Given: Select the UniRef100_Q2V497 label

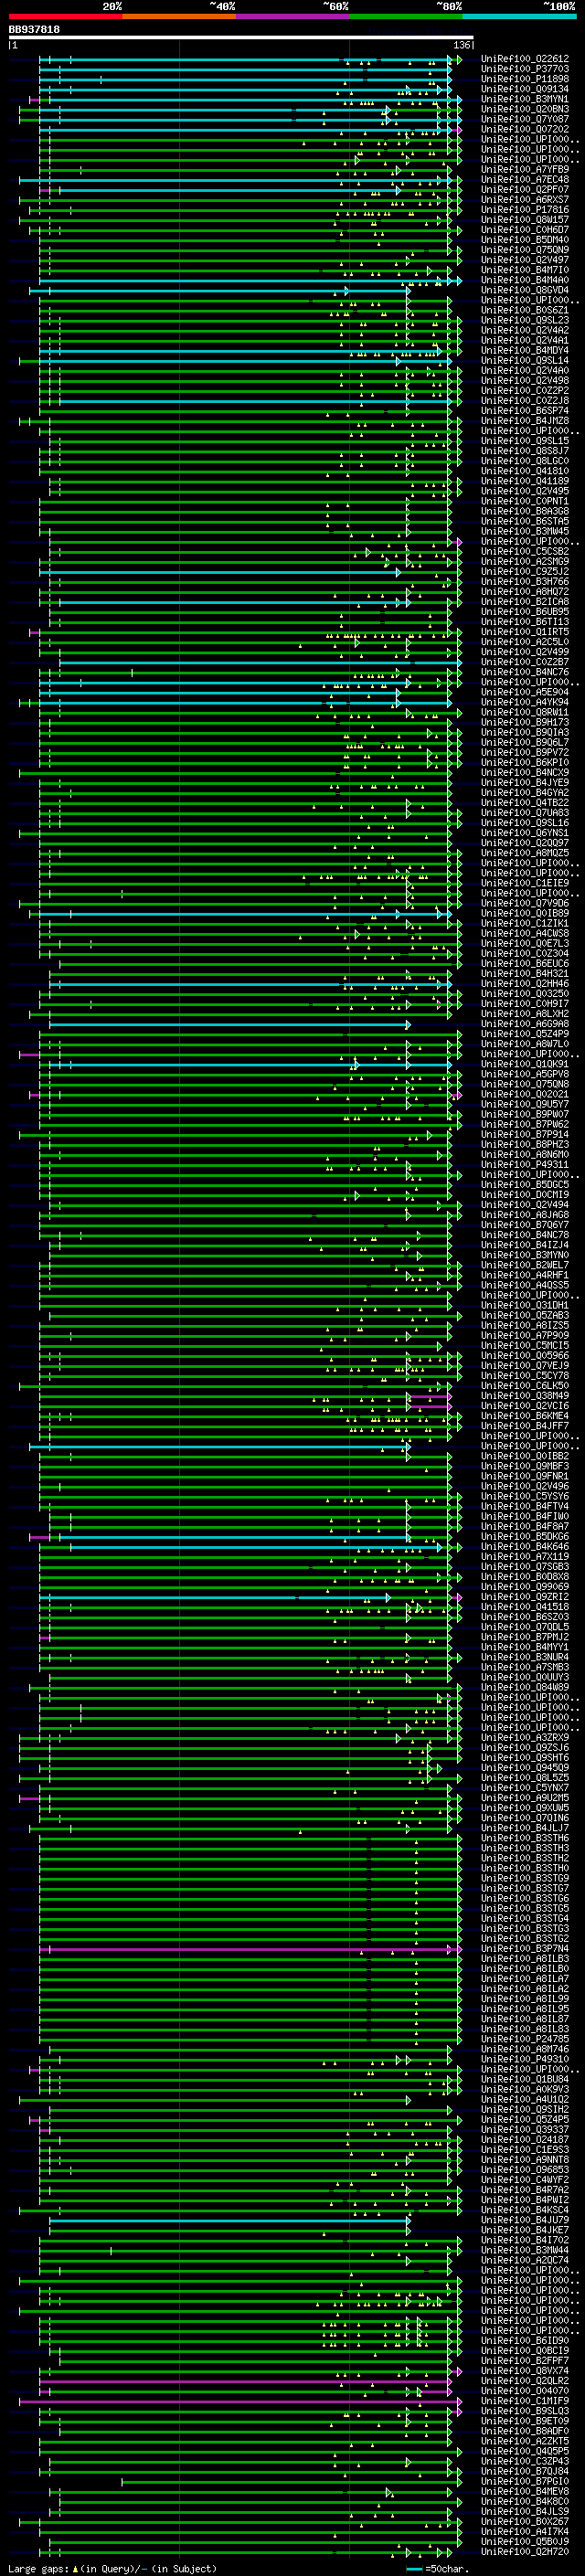Looking at the screenshot, I should click(525, 260).
